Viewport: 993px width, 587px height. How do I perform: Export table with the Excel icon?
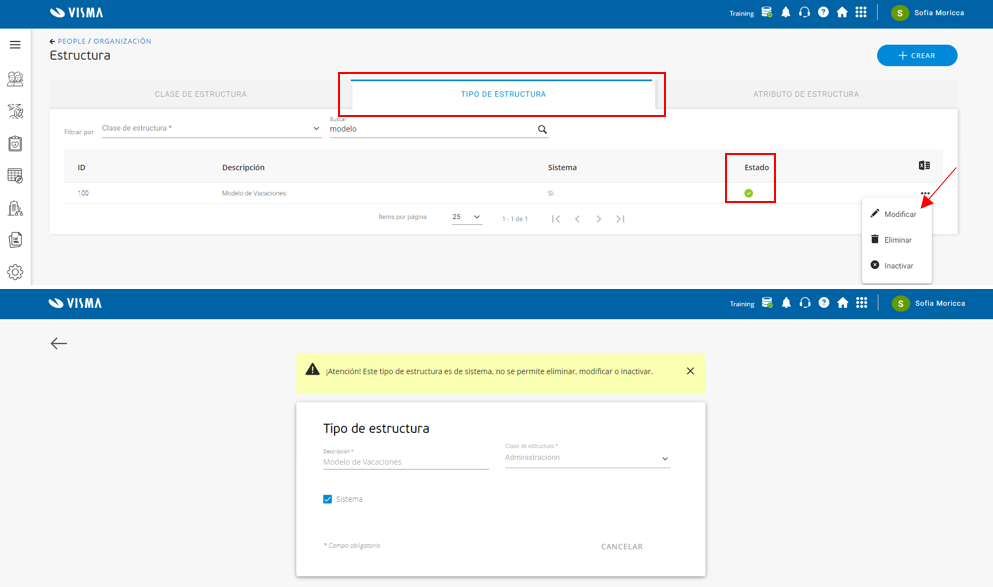925,165
